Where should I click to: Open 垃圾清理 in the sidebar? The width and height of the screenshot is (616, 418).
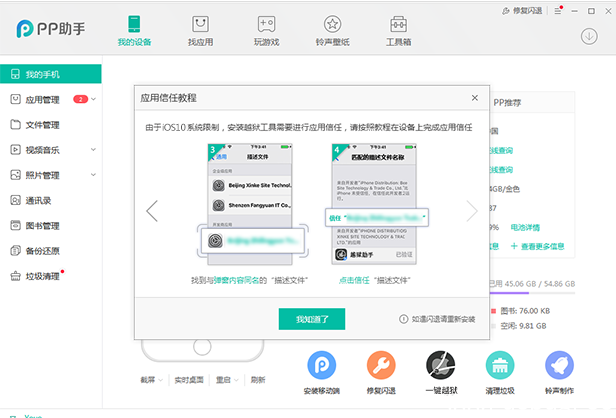(x=42, y=276)
